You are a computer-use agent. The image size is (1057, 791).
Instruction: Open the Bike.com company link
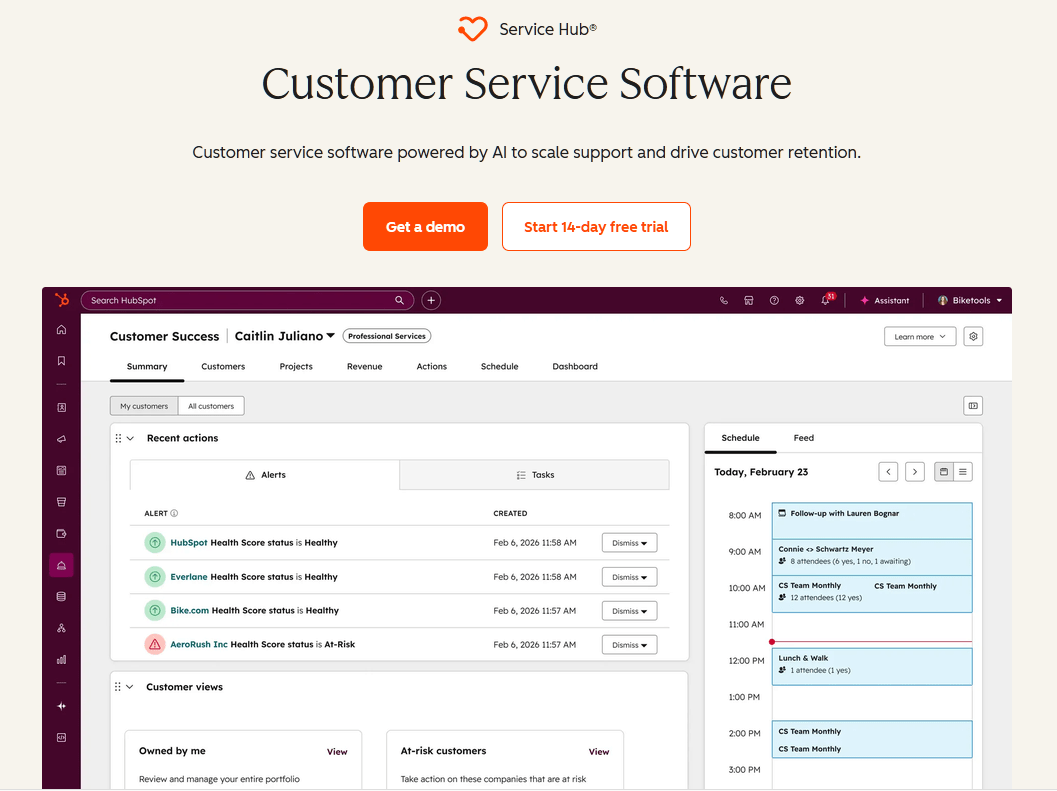tap(189, 611)
